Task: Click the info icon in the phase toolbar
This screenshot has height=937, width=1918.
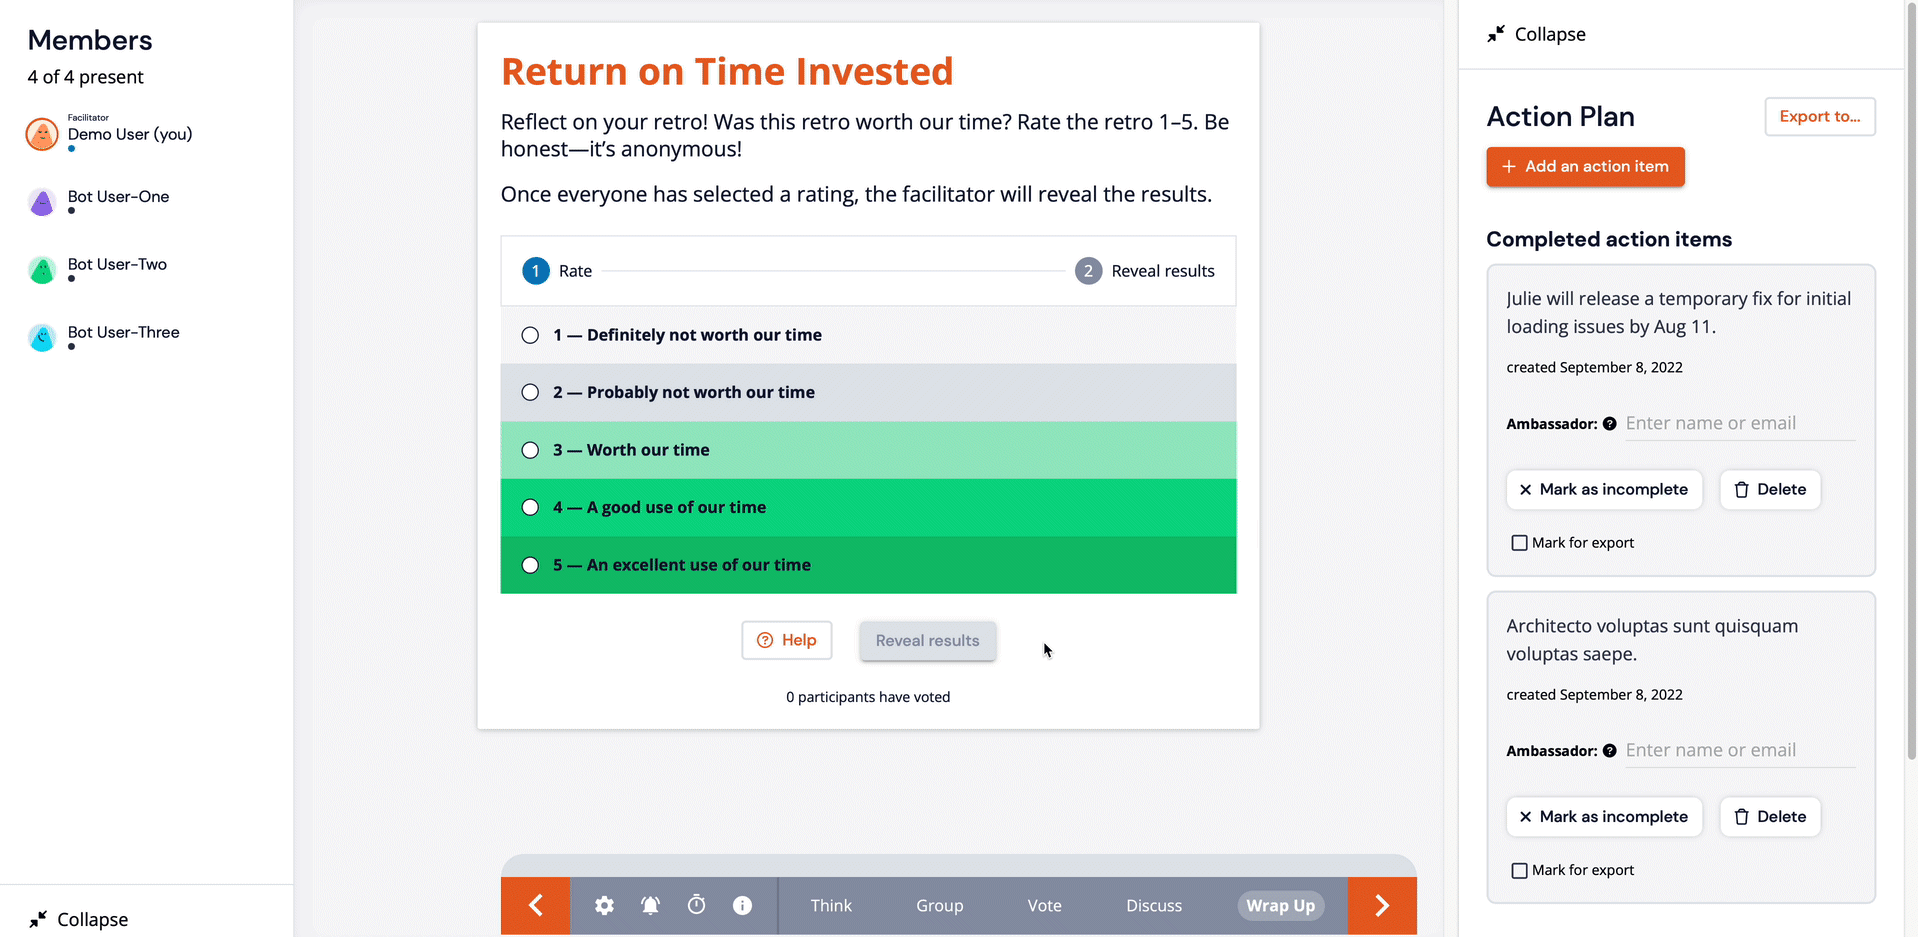Action: tap(742, 905)
